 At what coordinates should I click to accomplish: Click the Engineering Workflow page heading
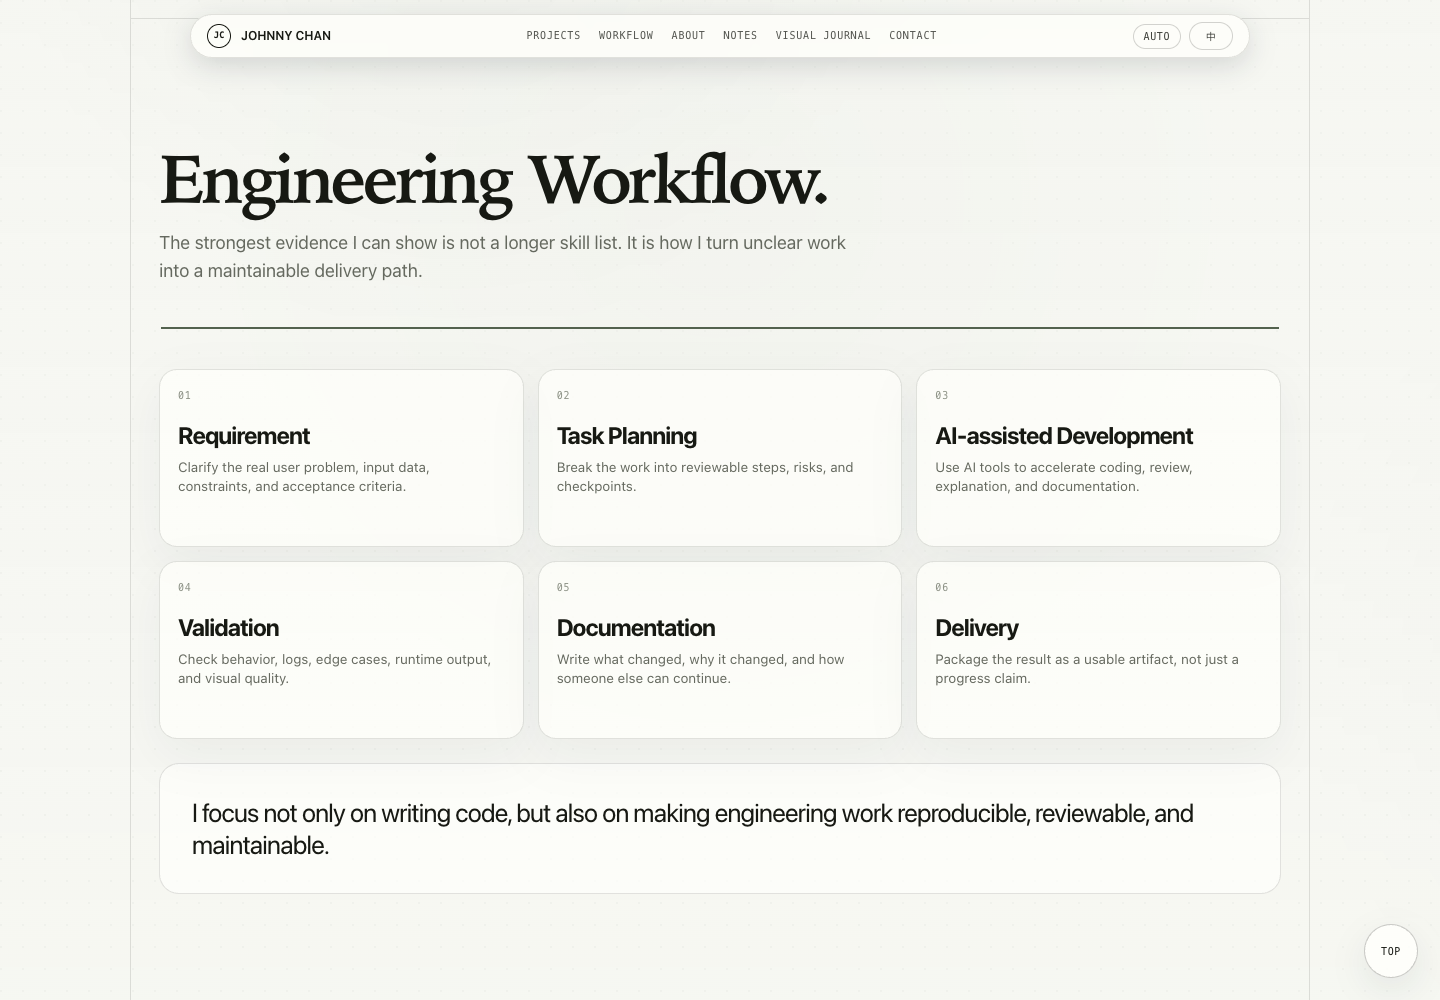[494, 182]
